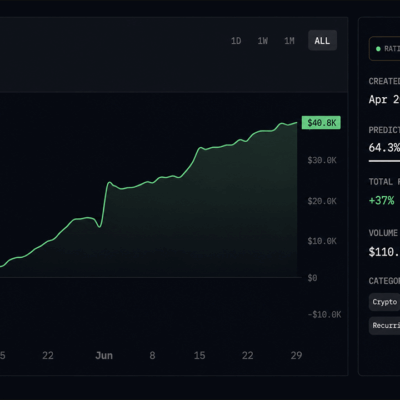This screenshot has height=400, width=400.
Task: Click the 29 date marker on axis
Action: 296,356
